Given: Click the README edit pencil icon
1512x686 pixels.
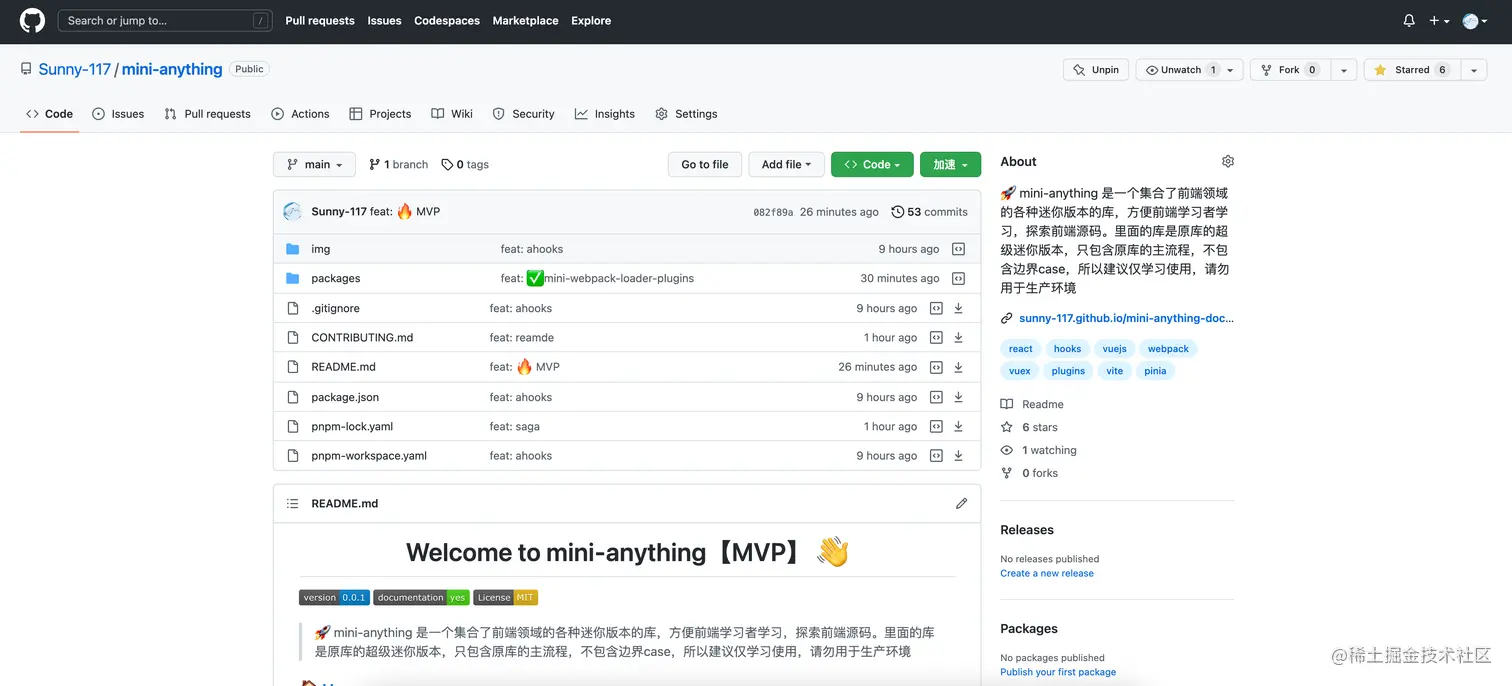Looking at the screenshot, I should 961,504.
